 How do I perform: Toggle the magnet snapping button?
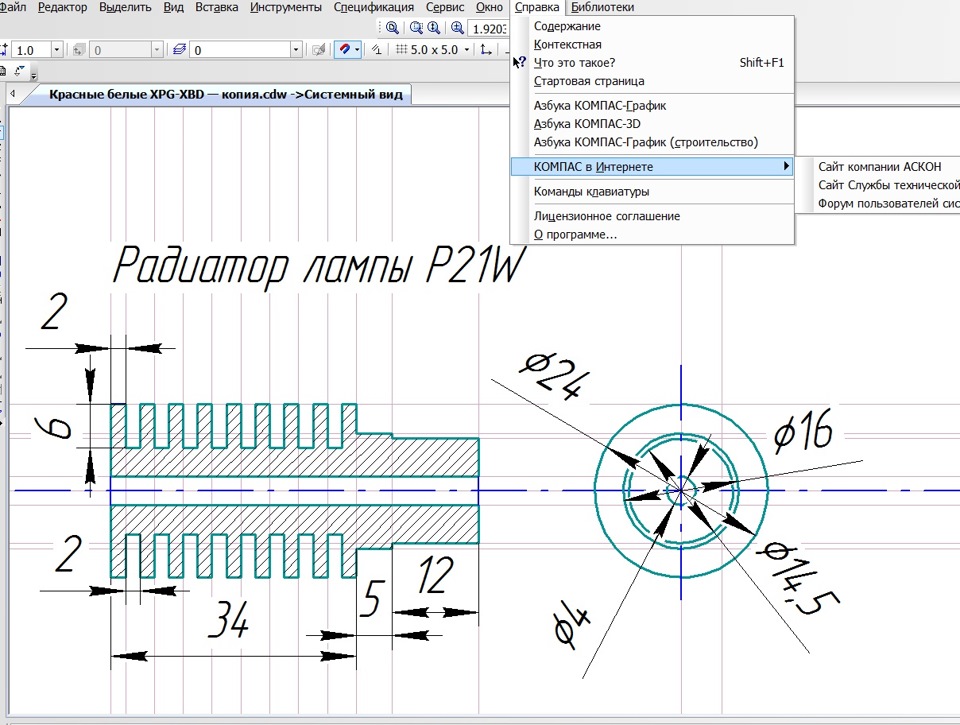point(345,50)
